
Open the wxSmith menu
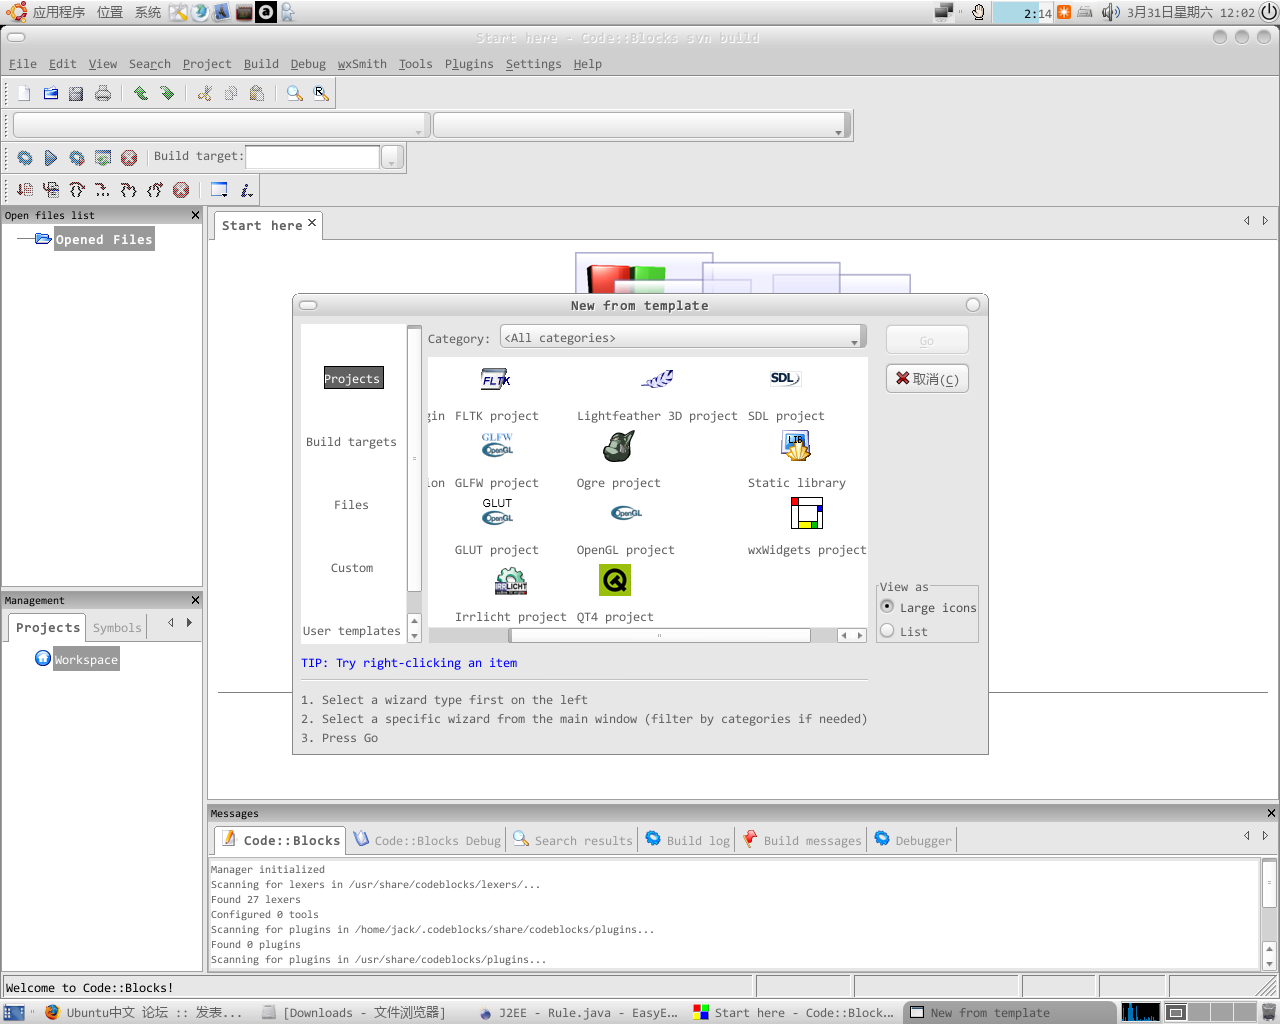pyautogui.click(x=362, y=64)
